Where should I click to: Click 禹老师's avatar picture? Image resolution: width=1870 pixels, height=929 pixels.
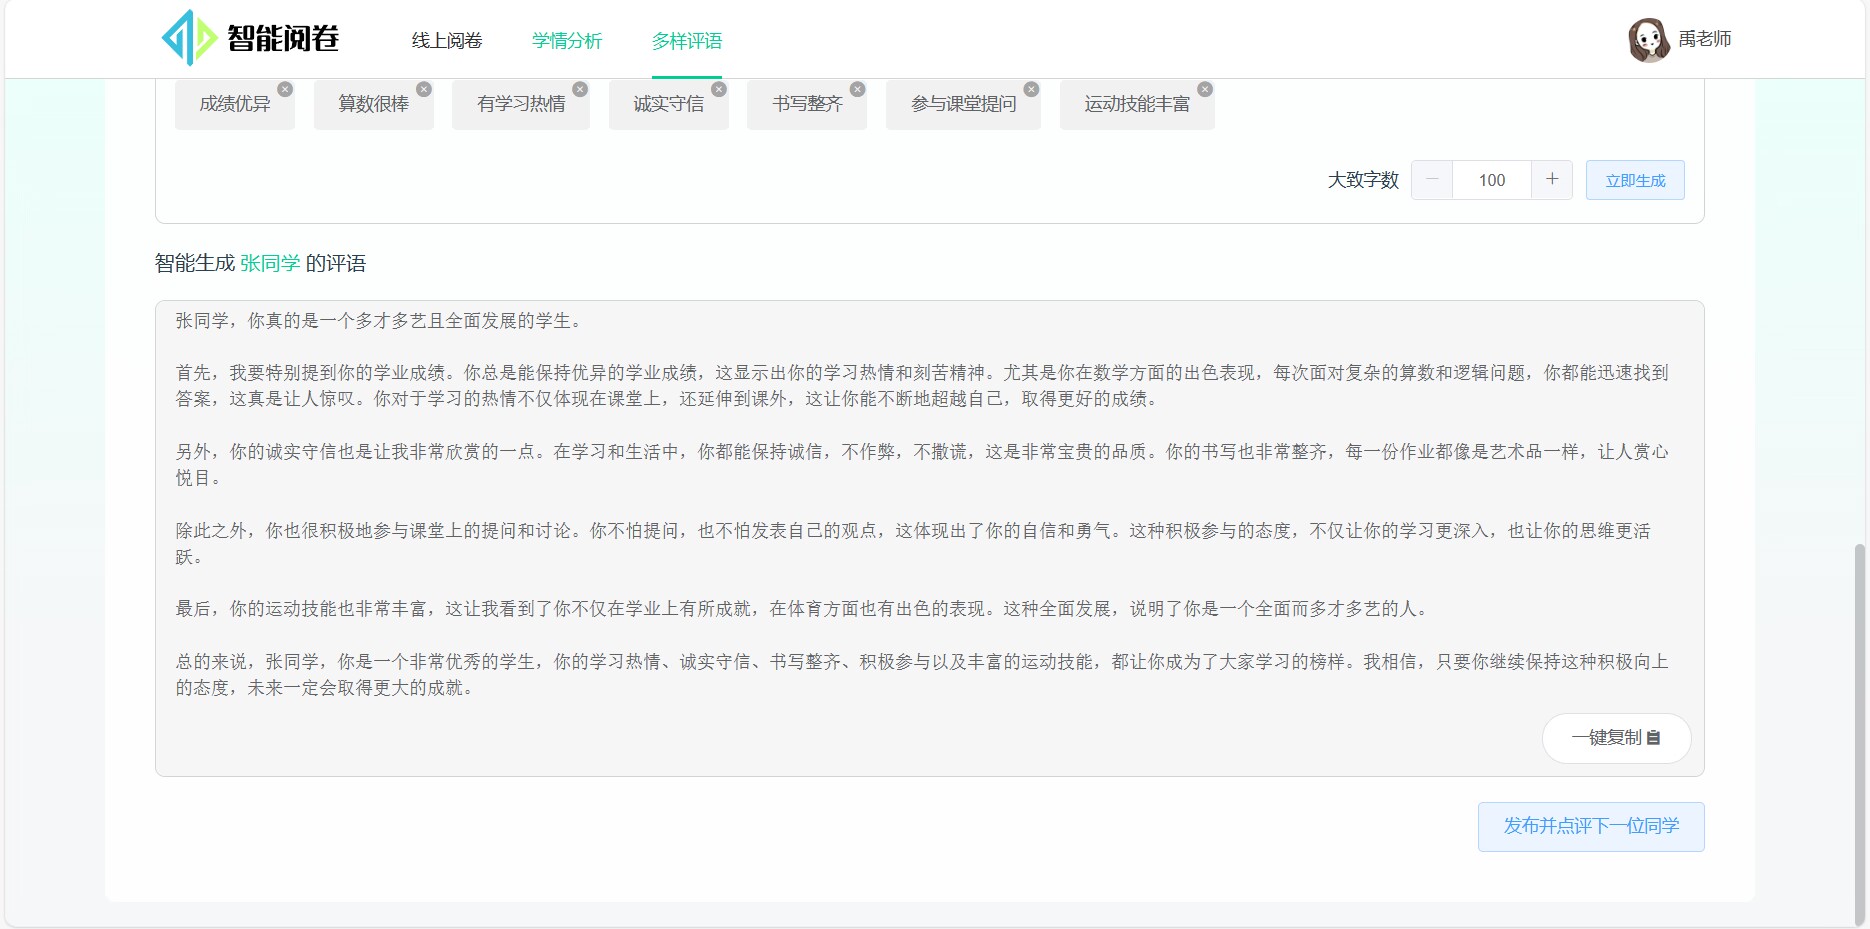click(1652, 39)
